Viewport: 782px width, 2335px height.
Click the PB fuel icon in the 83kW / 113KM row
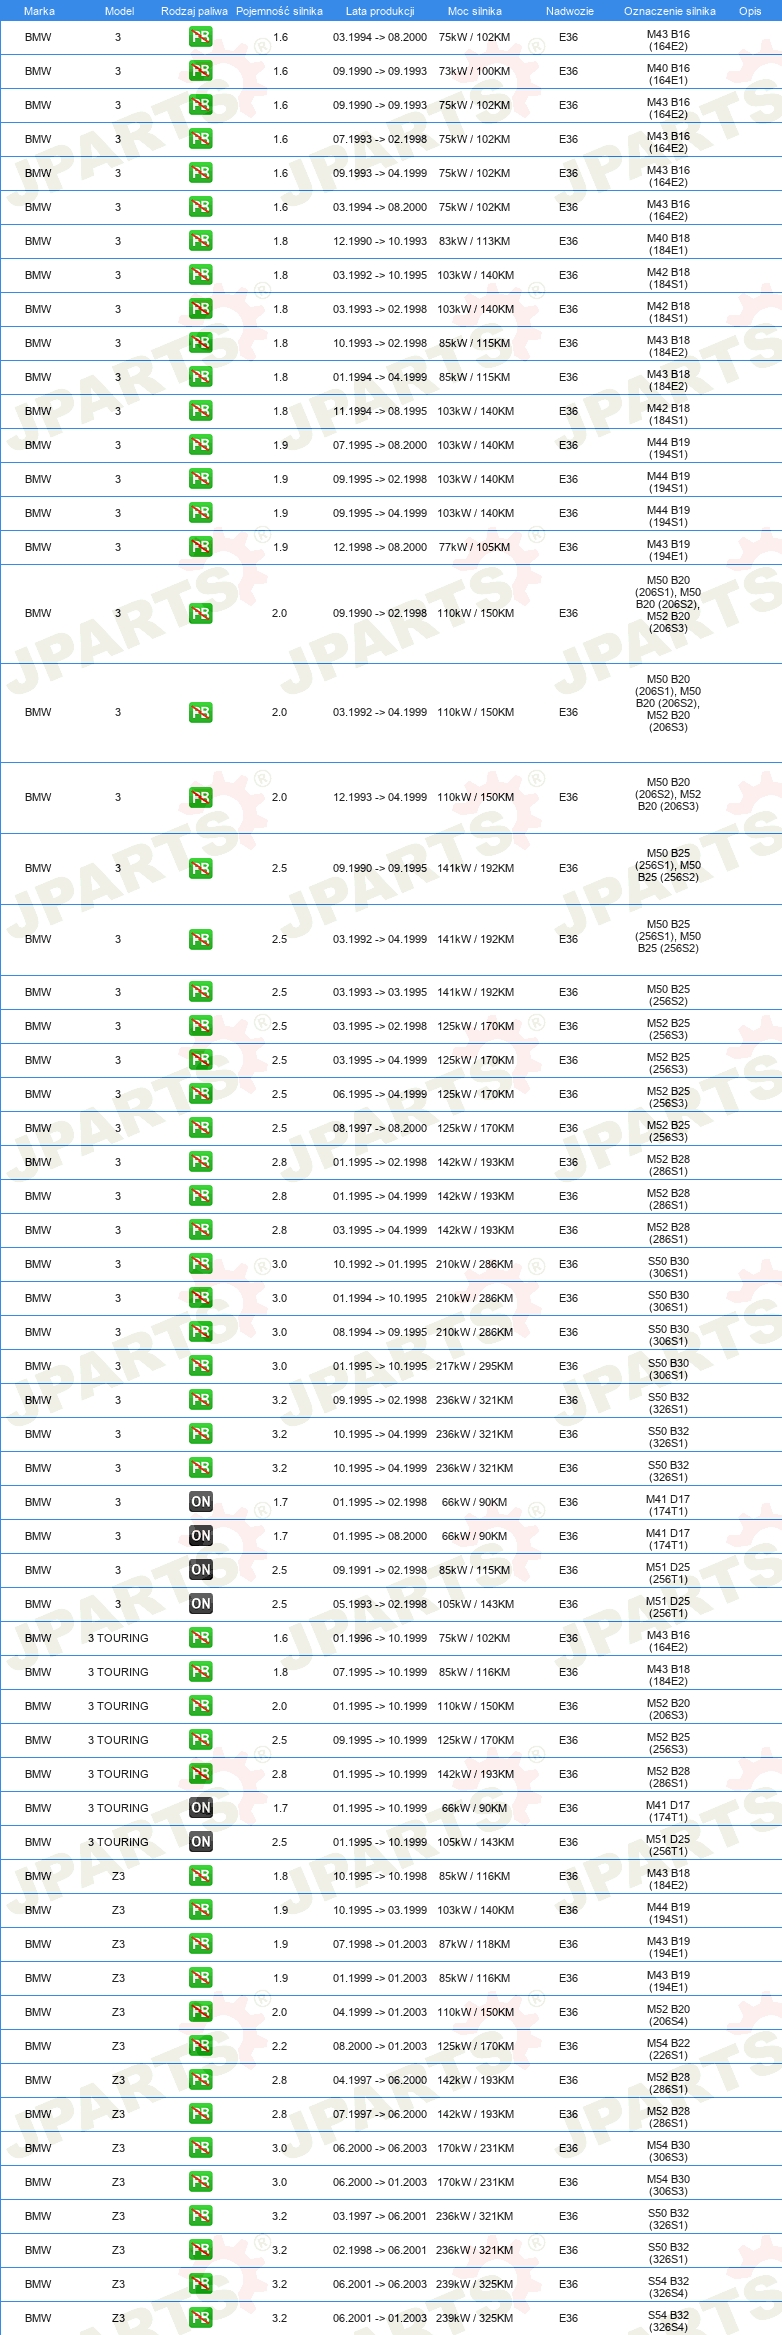(x=200, y=241)
